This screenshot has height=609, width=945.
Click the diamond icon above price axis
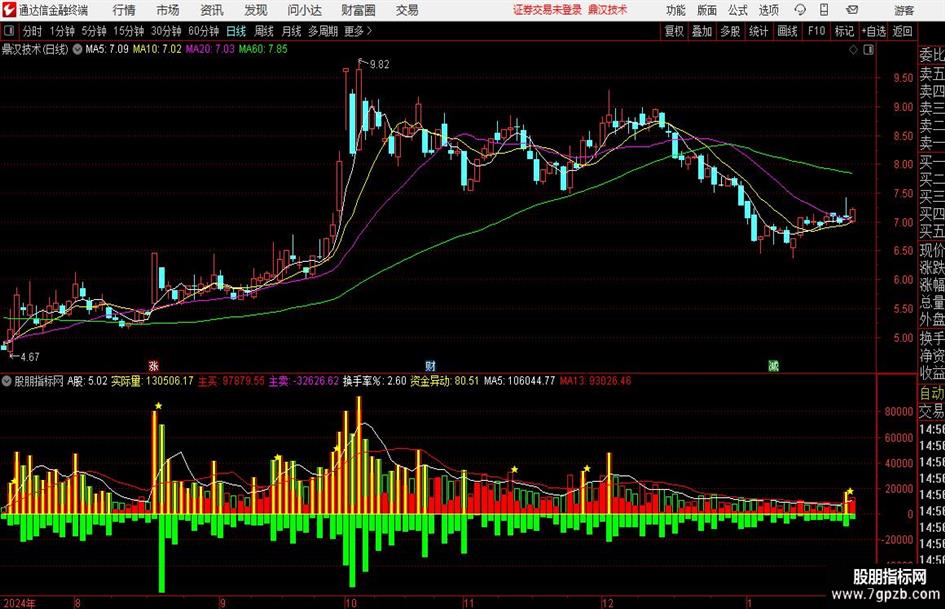pos(853,50)
